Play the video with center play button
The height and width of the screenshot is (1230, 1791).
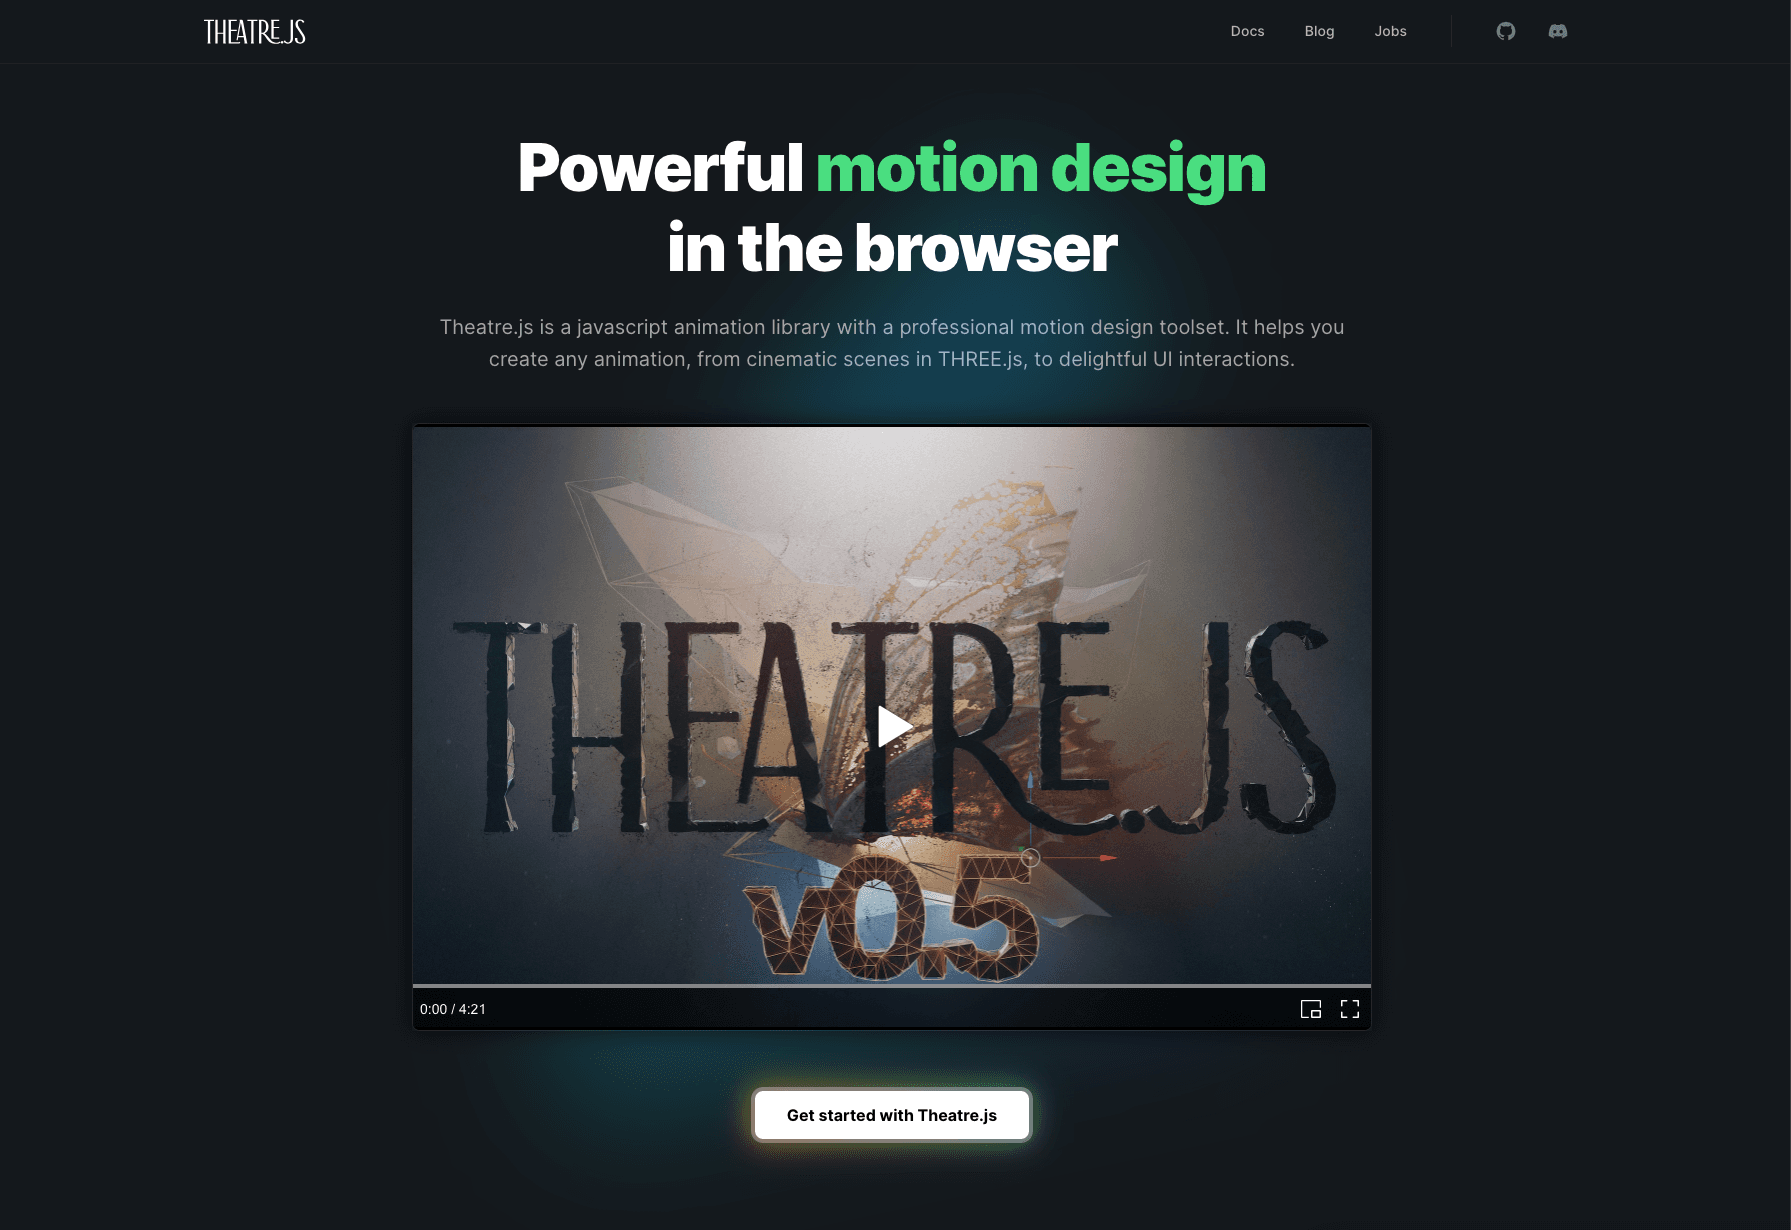893,726
